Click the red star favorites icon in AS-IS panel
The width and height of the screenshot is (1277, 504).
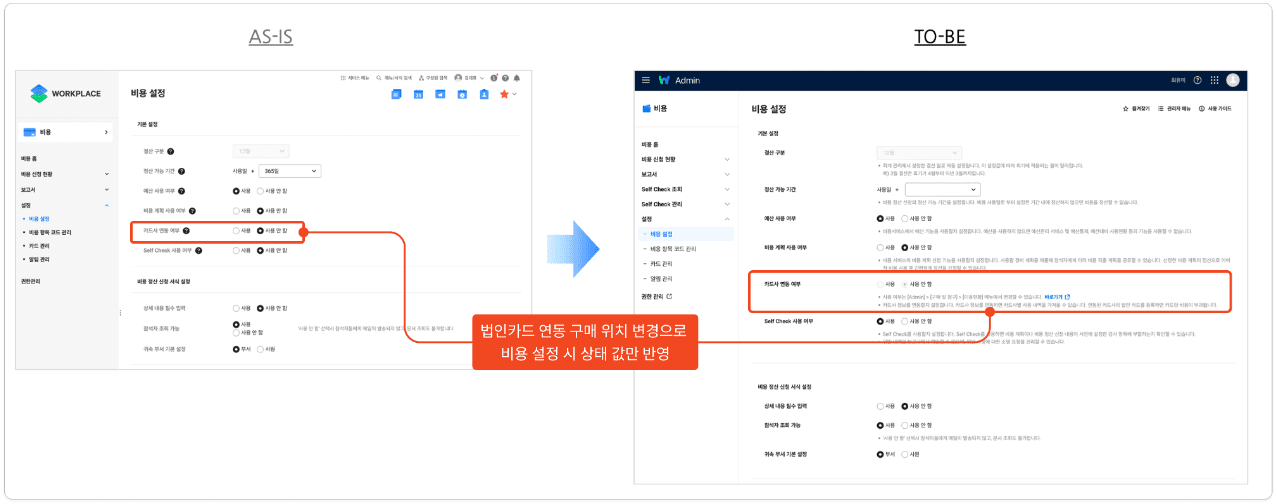click(505, 94)
